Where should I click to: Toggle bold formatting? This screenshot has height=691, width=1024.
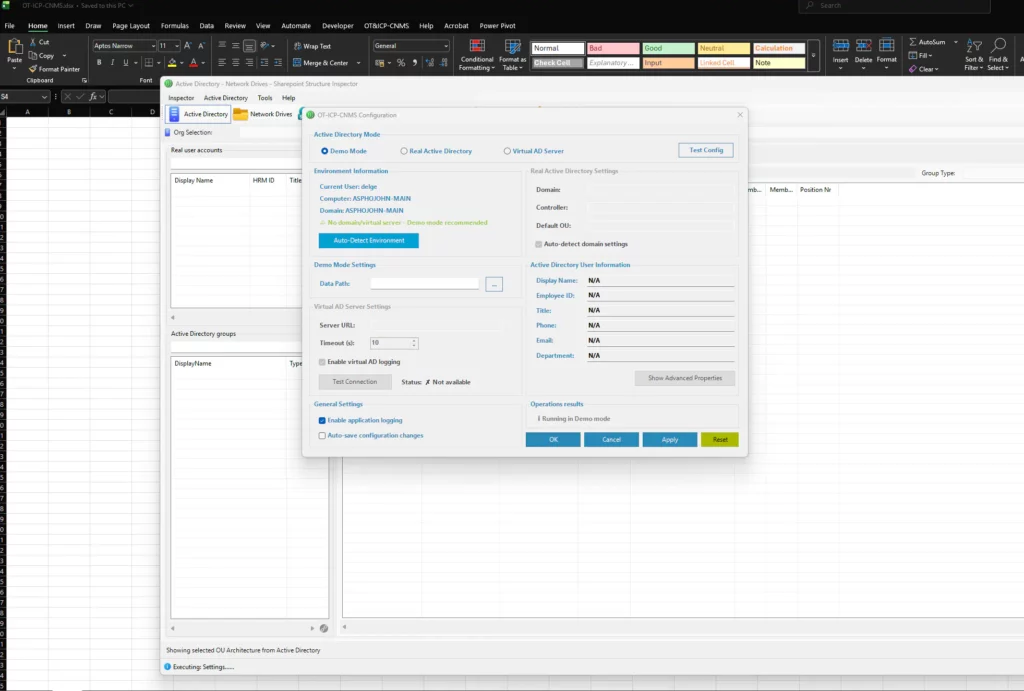point(99,63)
